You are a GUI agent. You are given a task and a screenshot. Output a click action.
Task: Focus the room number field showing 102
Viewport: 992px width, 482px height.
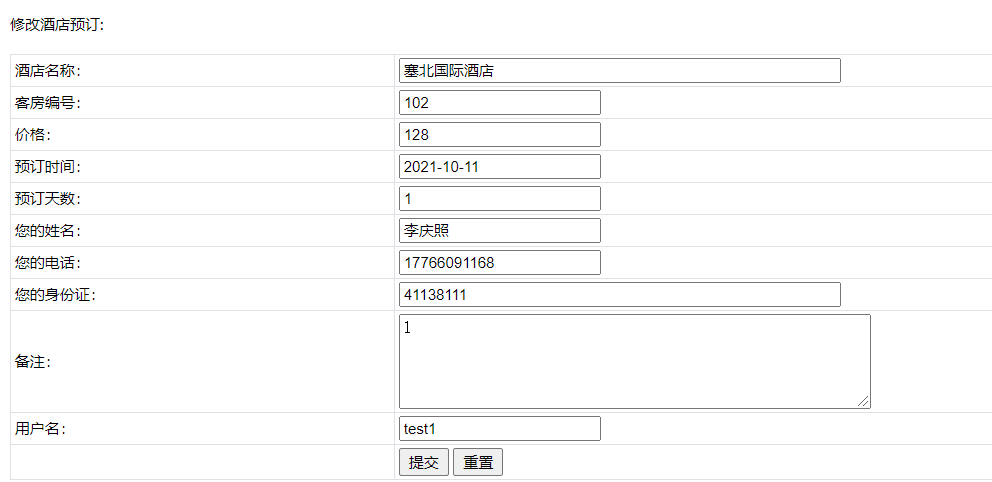pyautogui.click(x=499, y=103)
